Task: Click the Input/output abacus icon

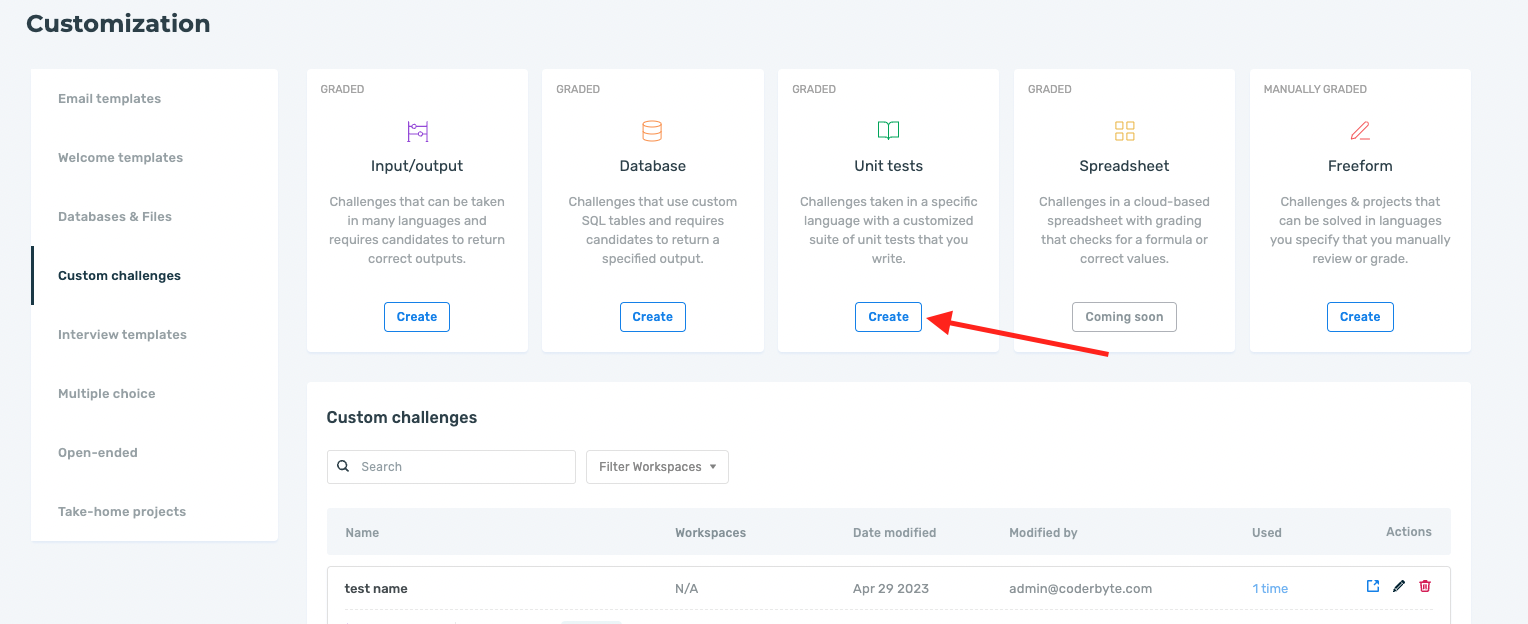Action: click(417, 131)
